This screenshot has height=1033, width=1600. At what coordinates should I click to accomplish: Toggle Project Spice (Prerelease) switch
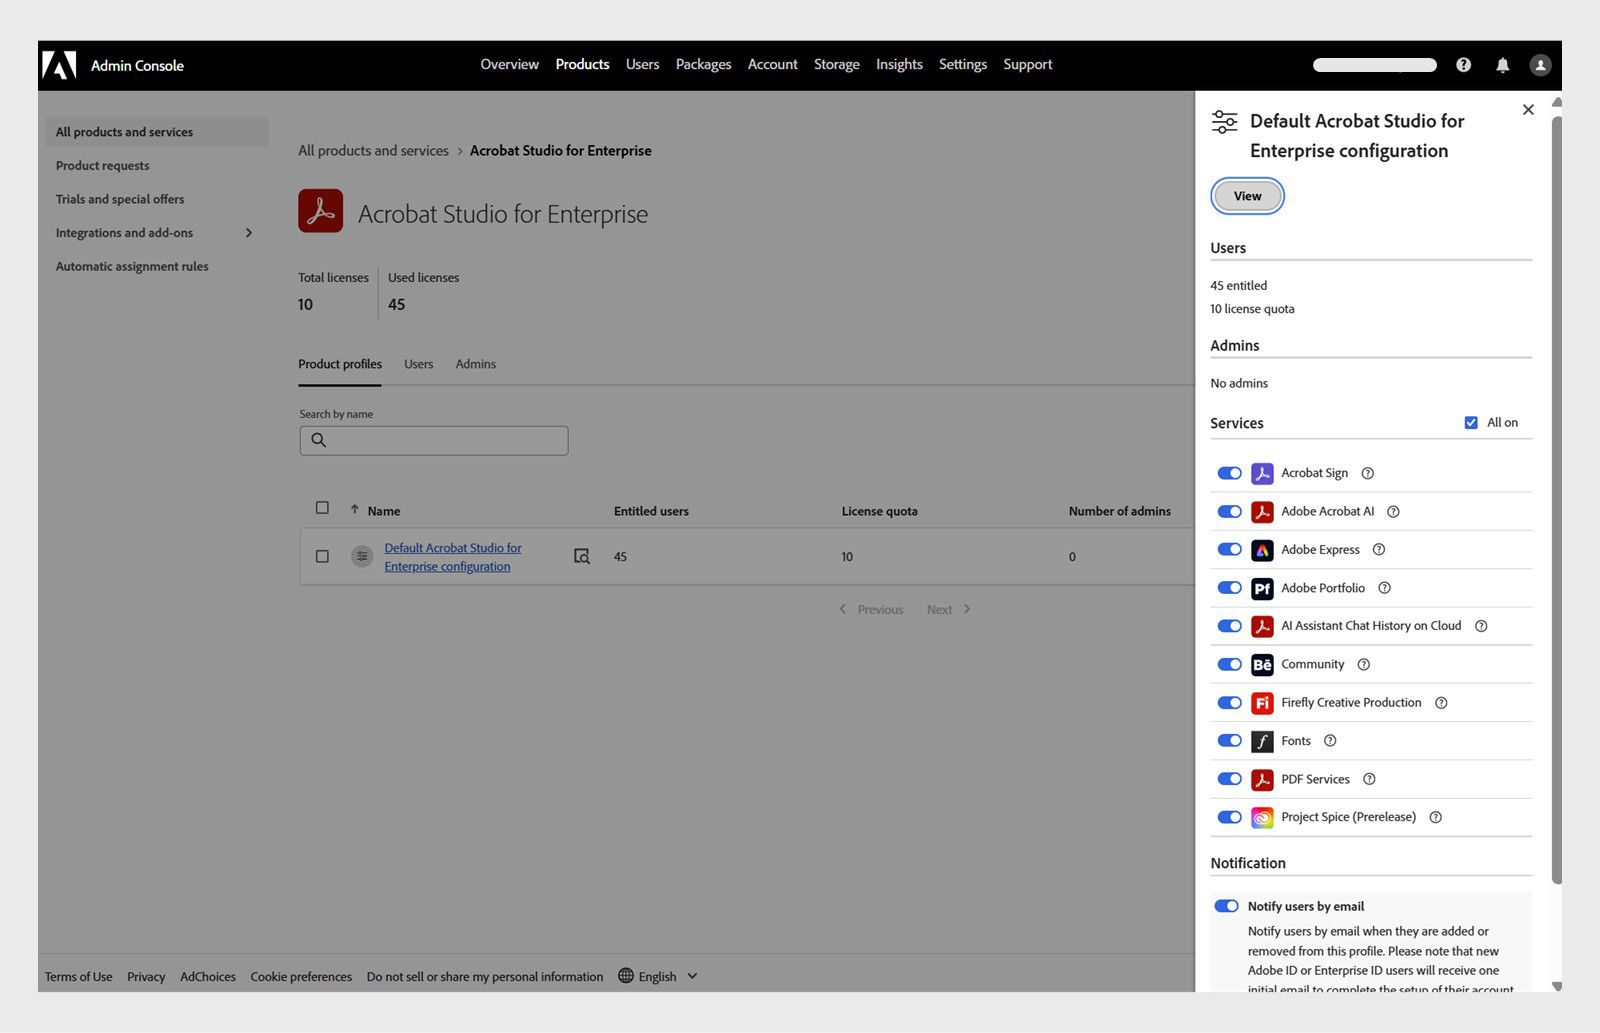coord(1229,817)
